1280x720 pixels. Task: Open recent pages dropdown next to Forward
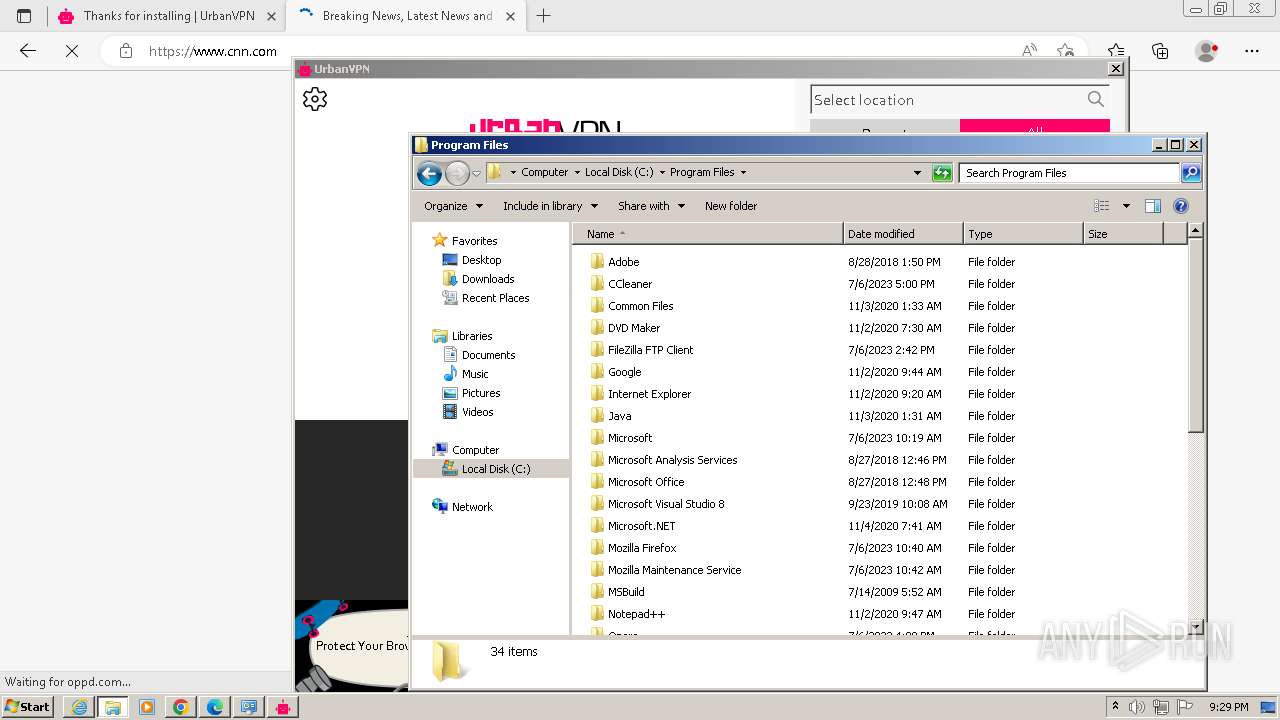476,174
